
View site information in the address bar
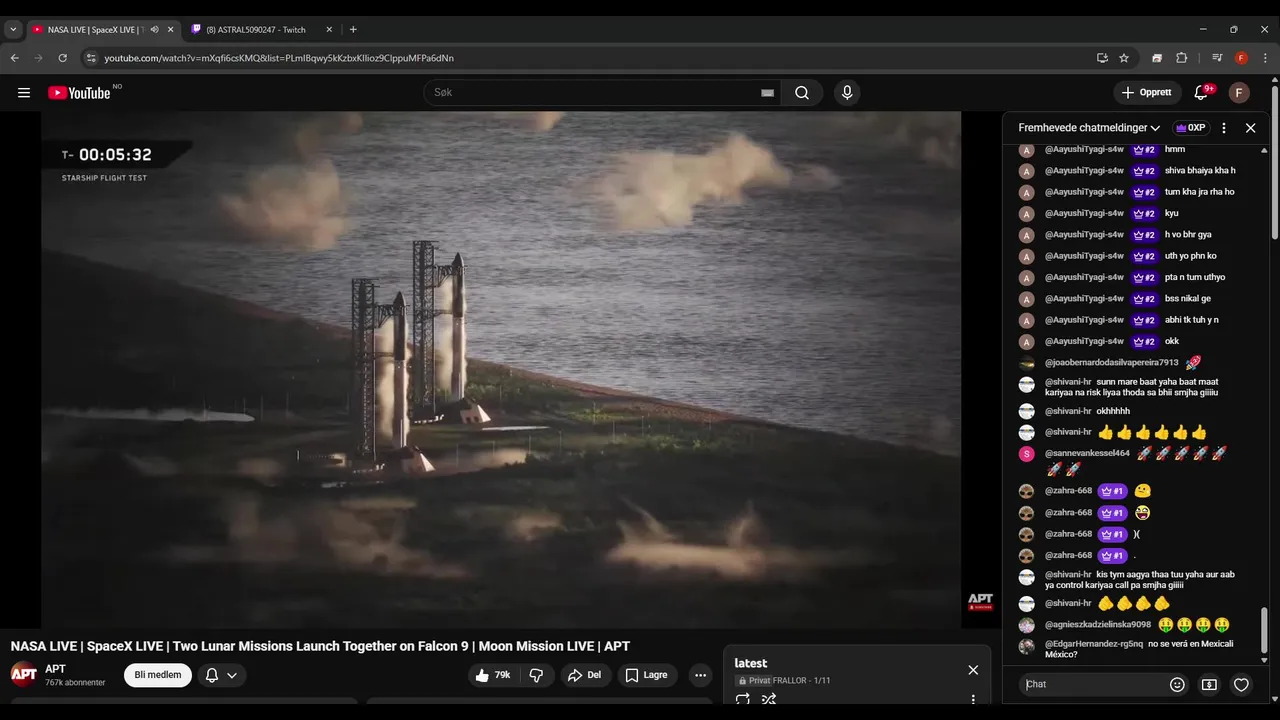(91, 58)
